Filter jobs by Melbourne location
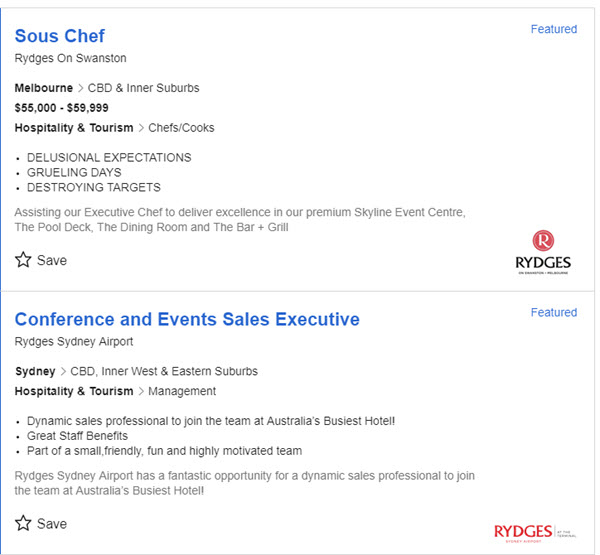 click(x=43, y=88)
